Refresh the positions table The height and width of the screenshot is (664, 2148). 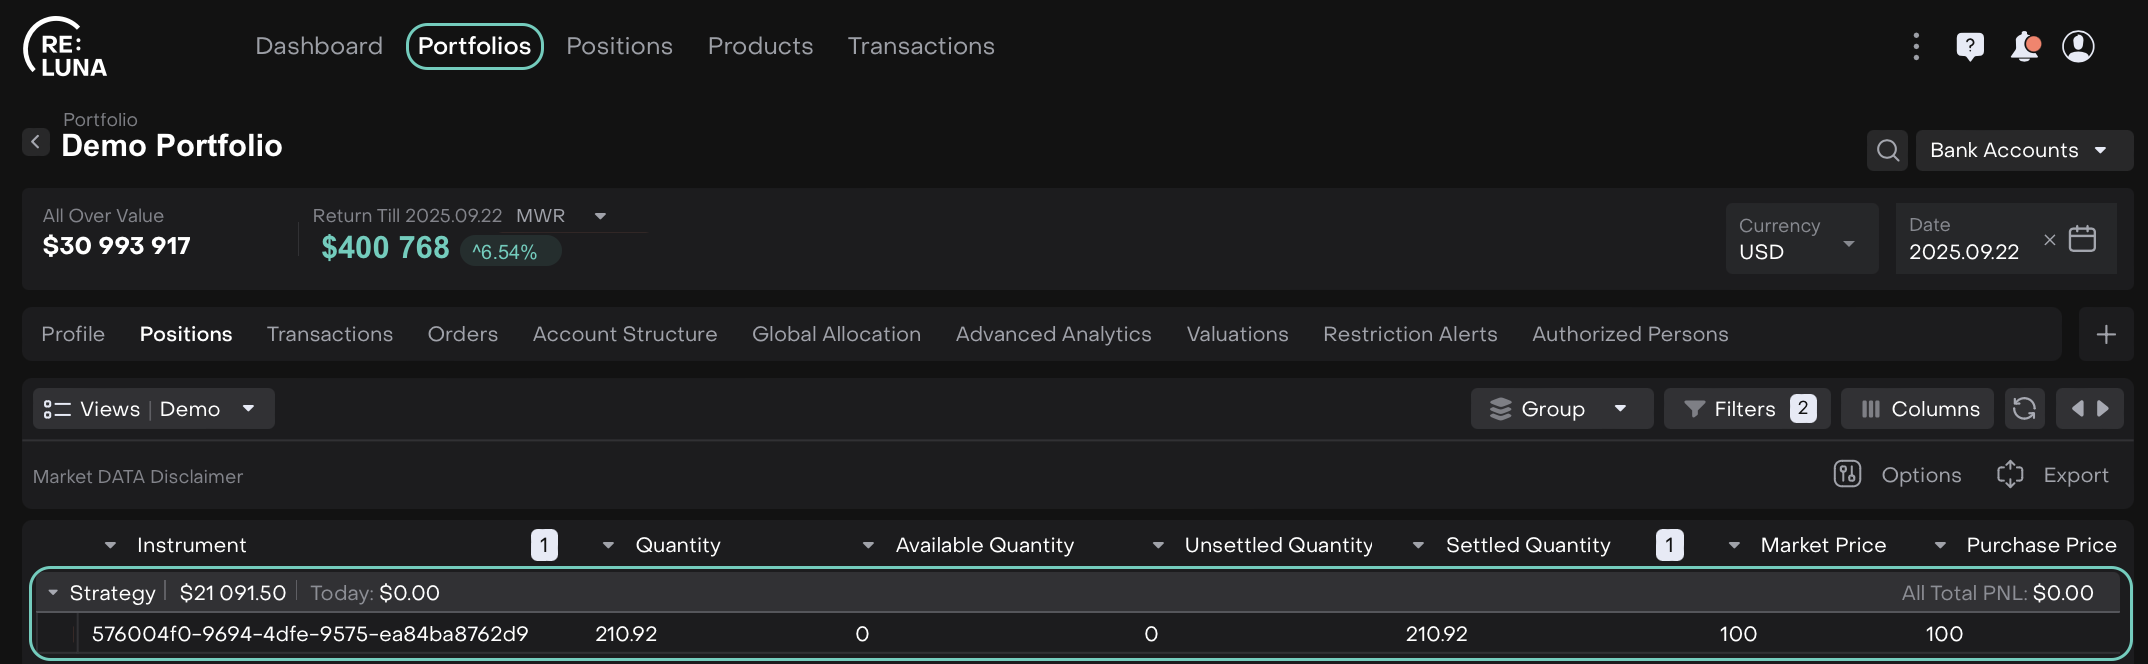(x=2024, y=409)
